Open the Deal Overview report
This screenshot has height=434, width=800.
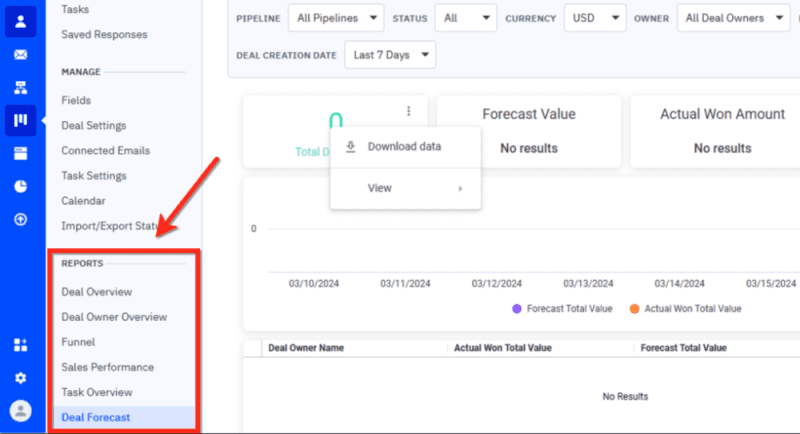point(96,292)
